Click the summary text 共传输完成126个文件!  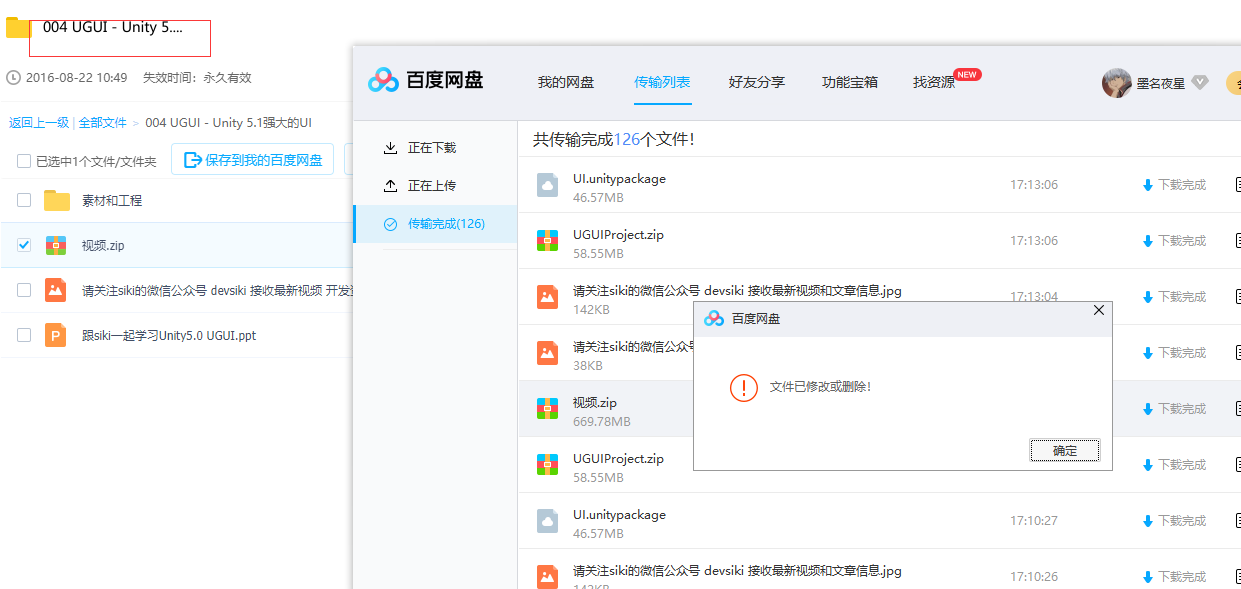coord(613,139)
